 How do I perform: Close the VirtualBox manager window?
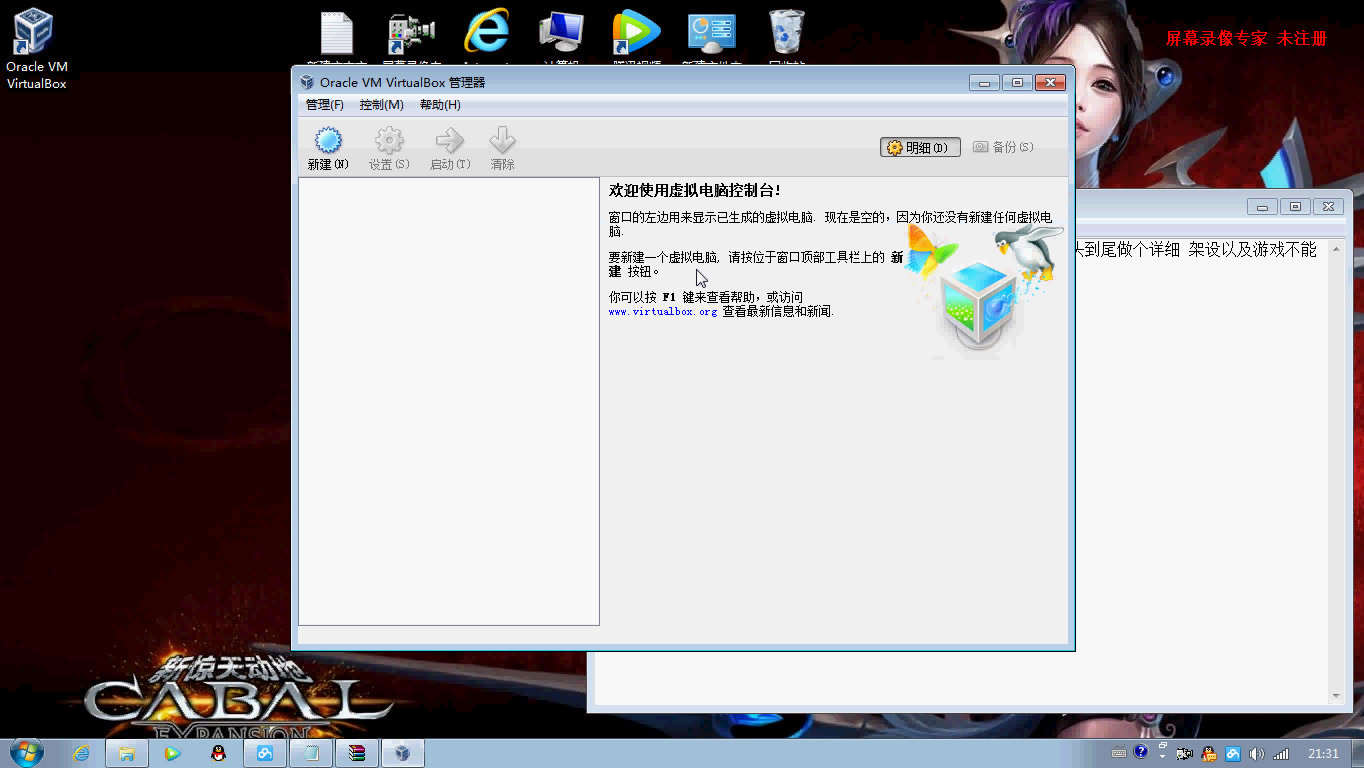[x=1049, y=83]
